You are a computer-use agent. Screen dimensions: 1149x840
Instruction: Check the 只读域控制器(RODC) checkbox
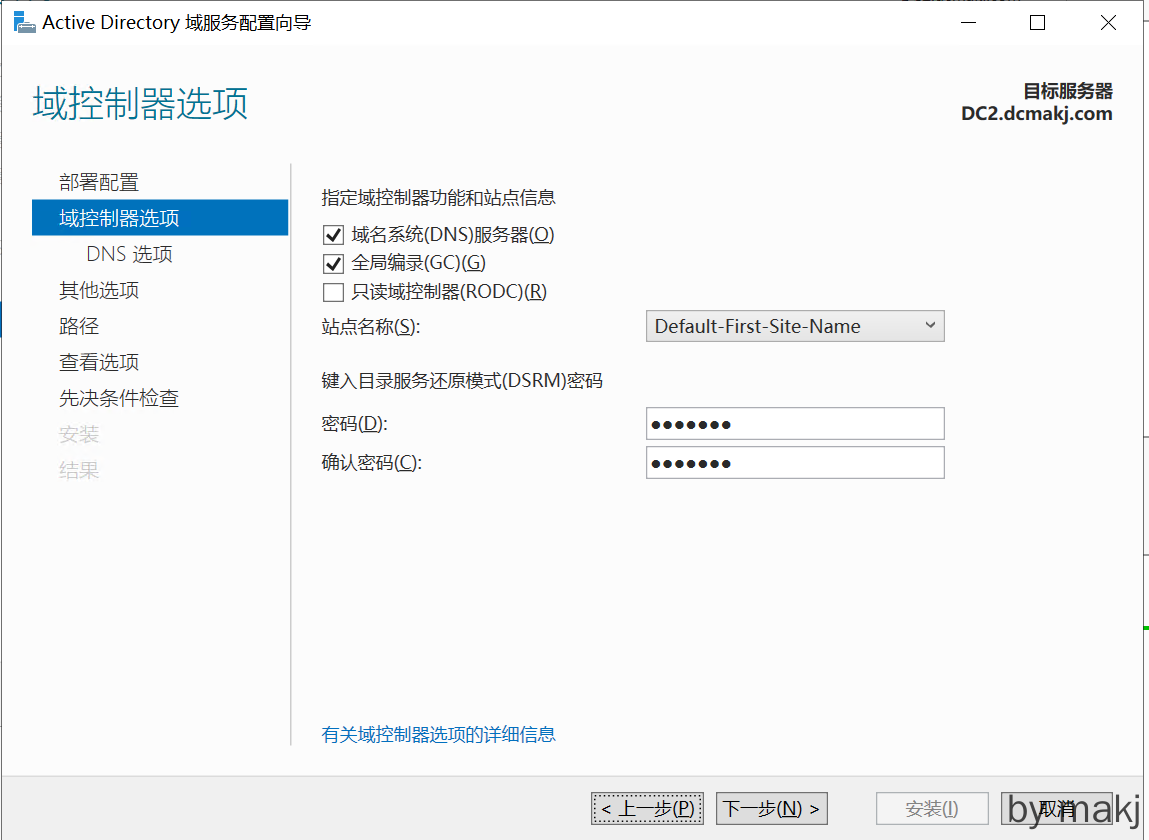pyautogui.click(x=333, y=293)
